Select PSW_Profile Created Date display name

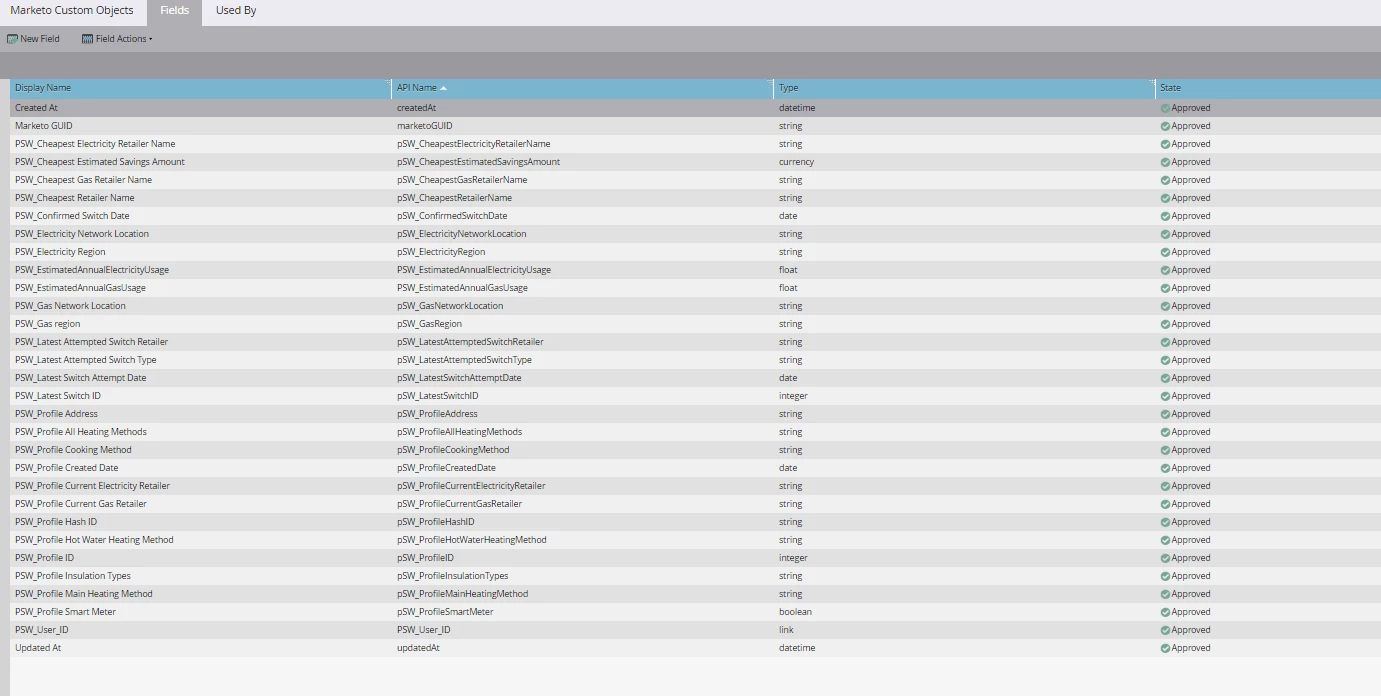(67, 468)
